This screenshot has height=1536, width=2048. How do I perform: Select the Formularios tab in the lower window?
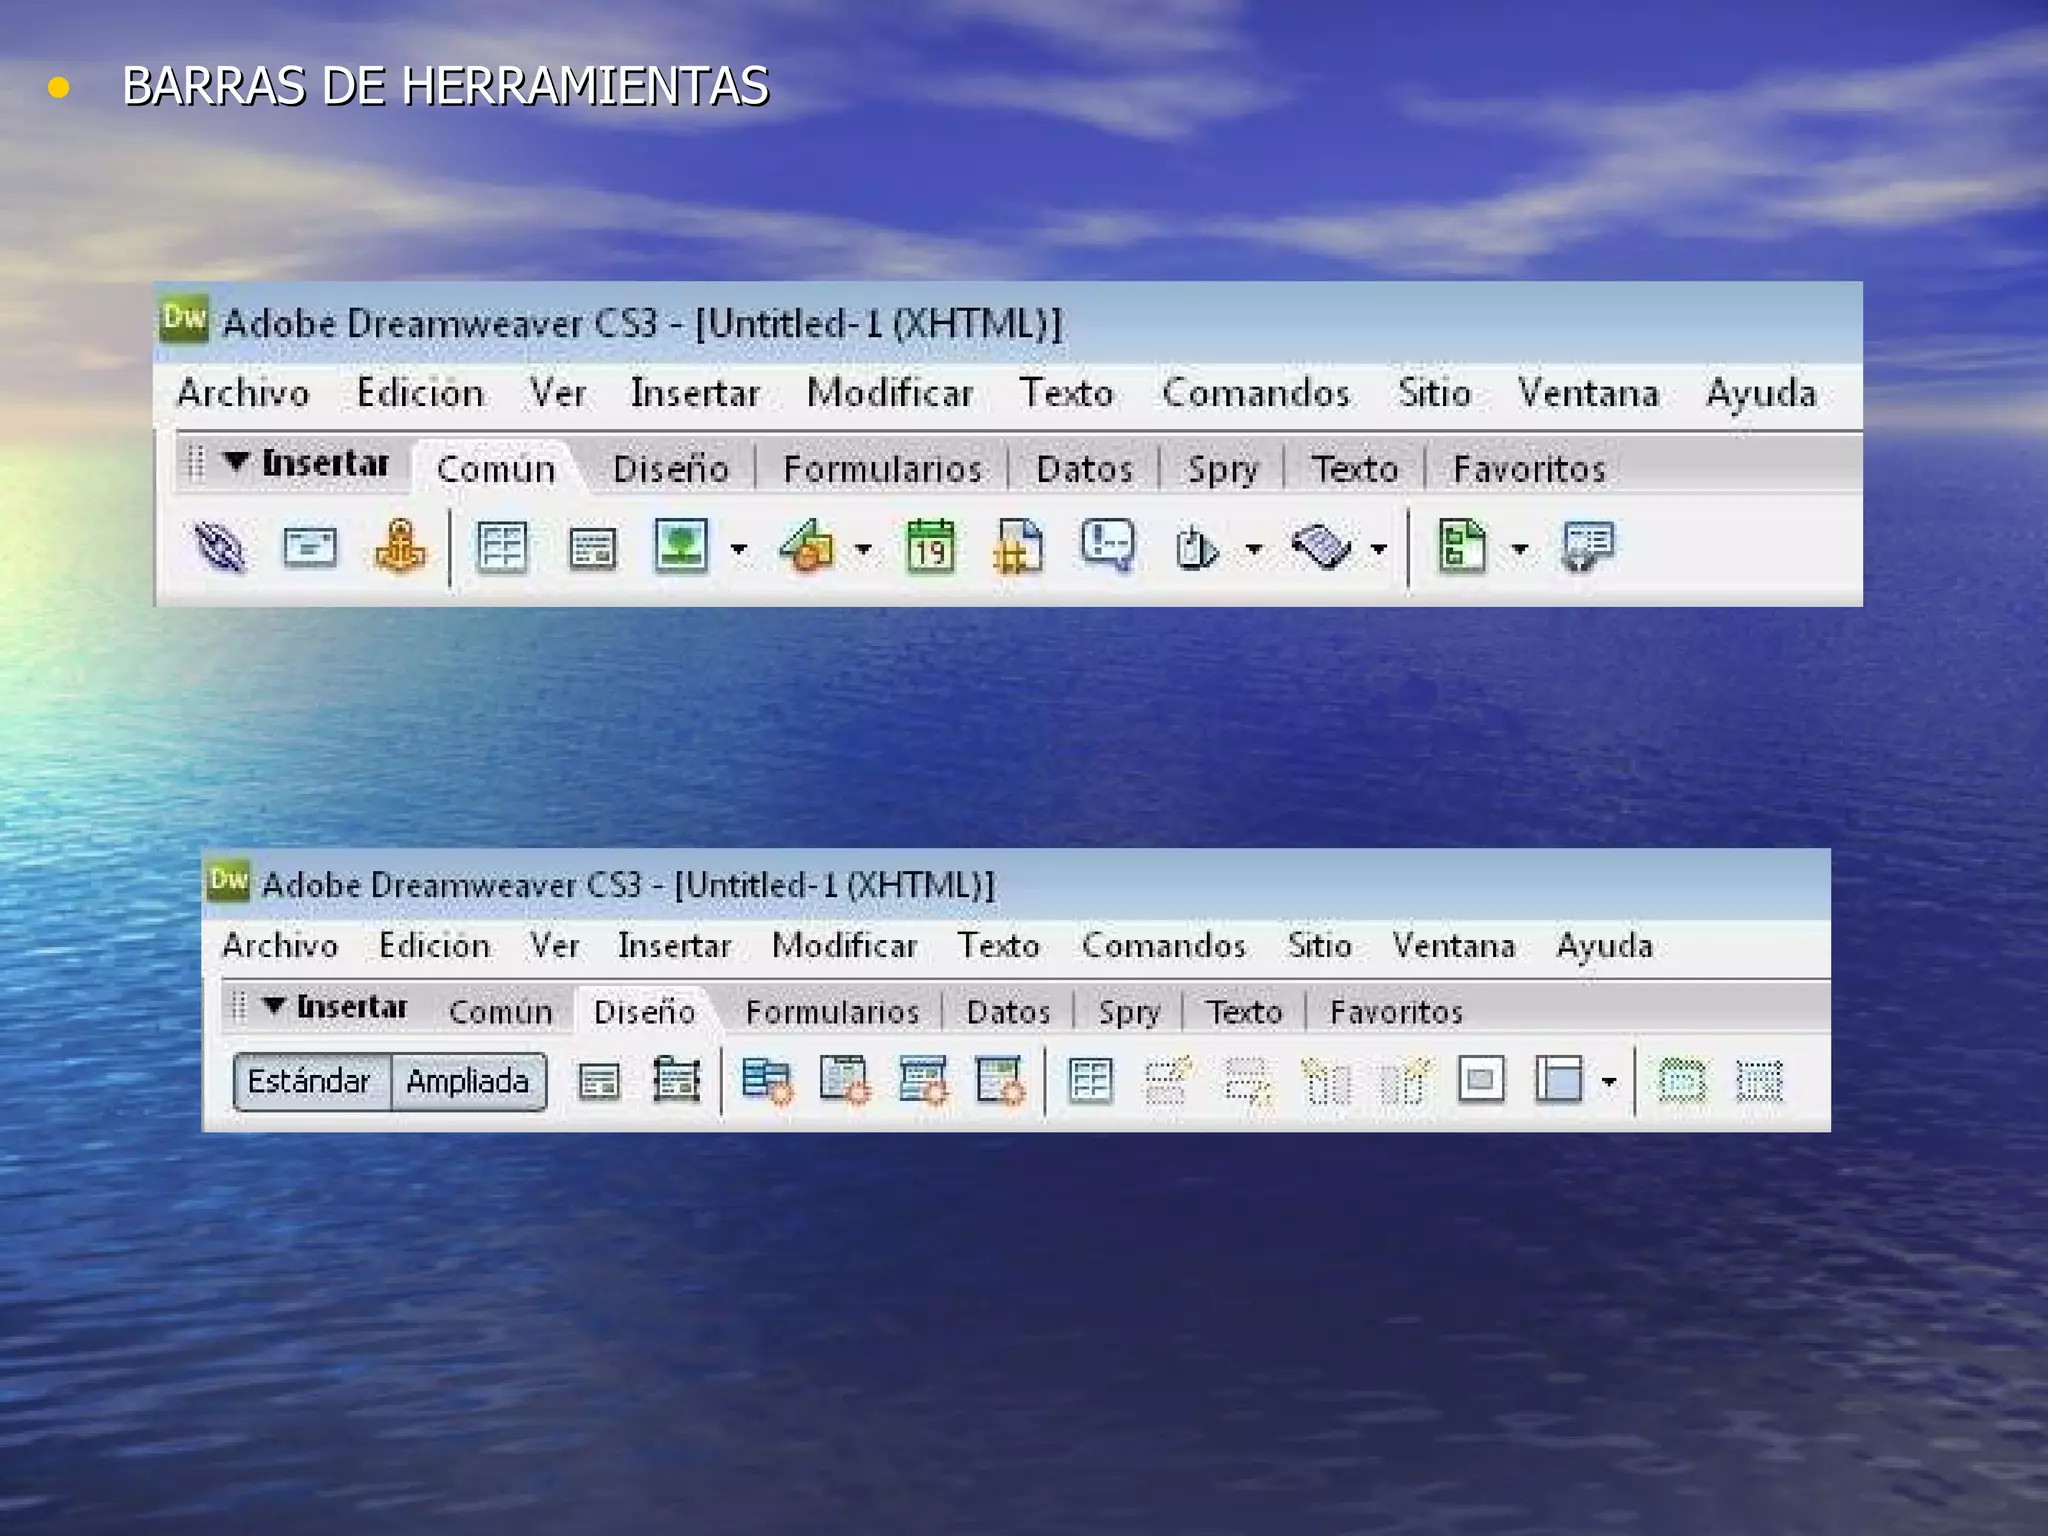[x=832, y=1012]
